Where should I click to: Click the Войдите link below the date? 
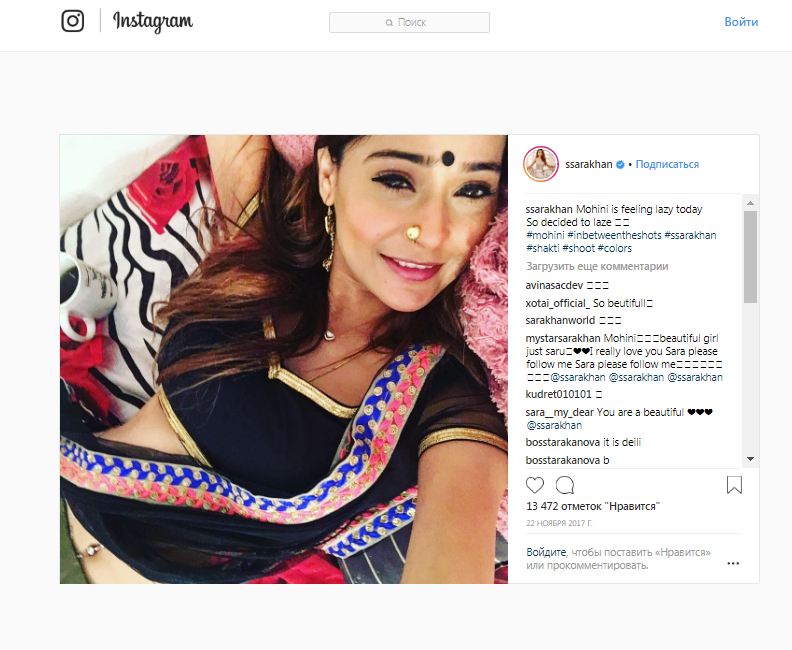pos(546,552)
